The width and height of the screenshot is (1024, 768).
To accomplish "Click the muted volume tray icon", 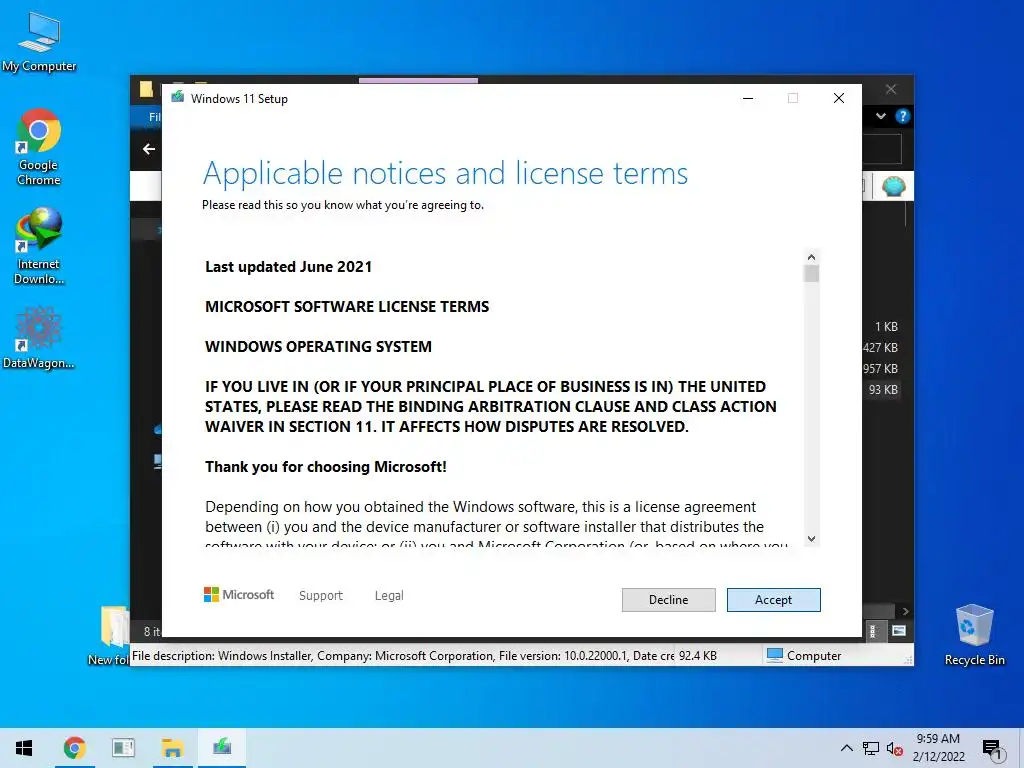I will [x=895, y=748].
